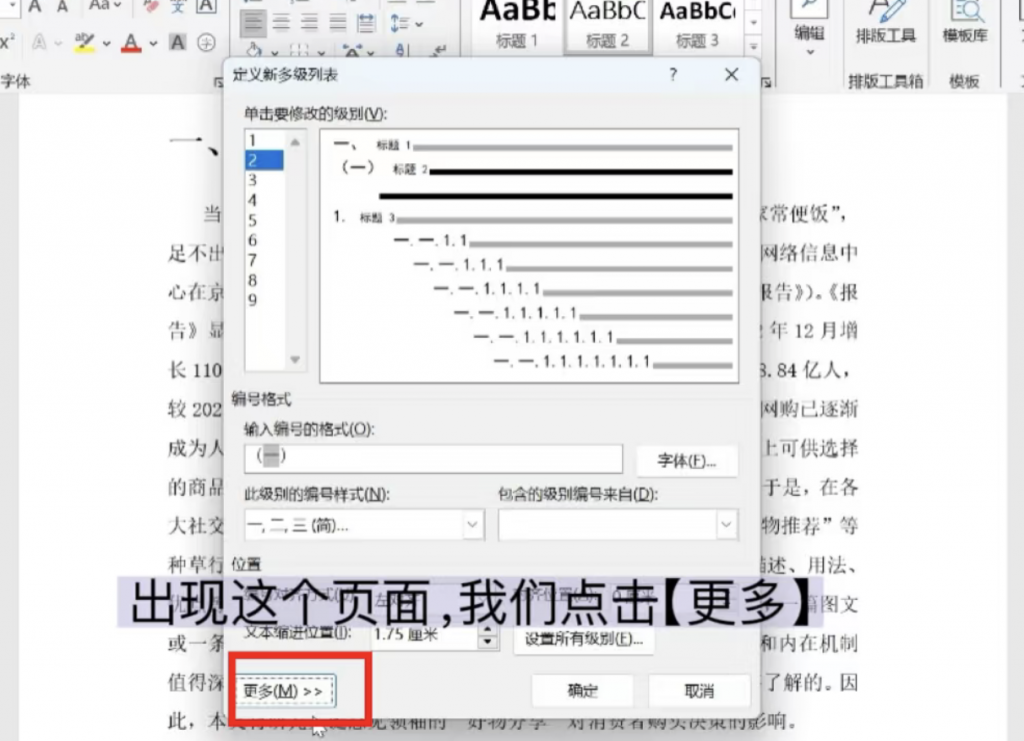Click the increase font size icon
This screenshot has width=1024, height=741.
point(35,7)
